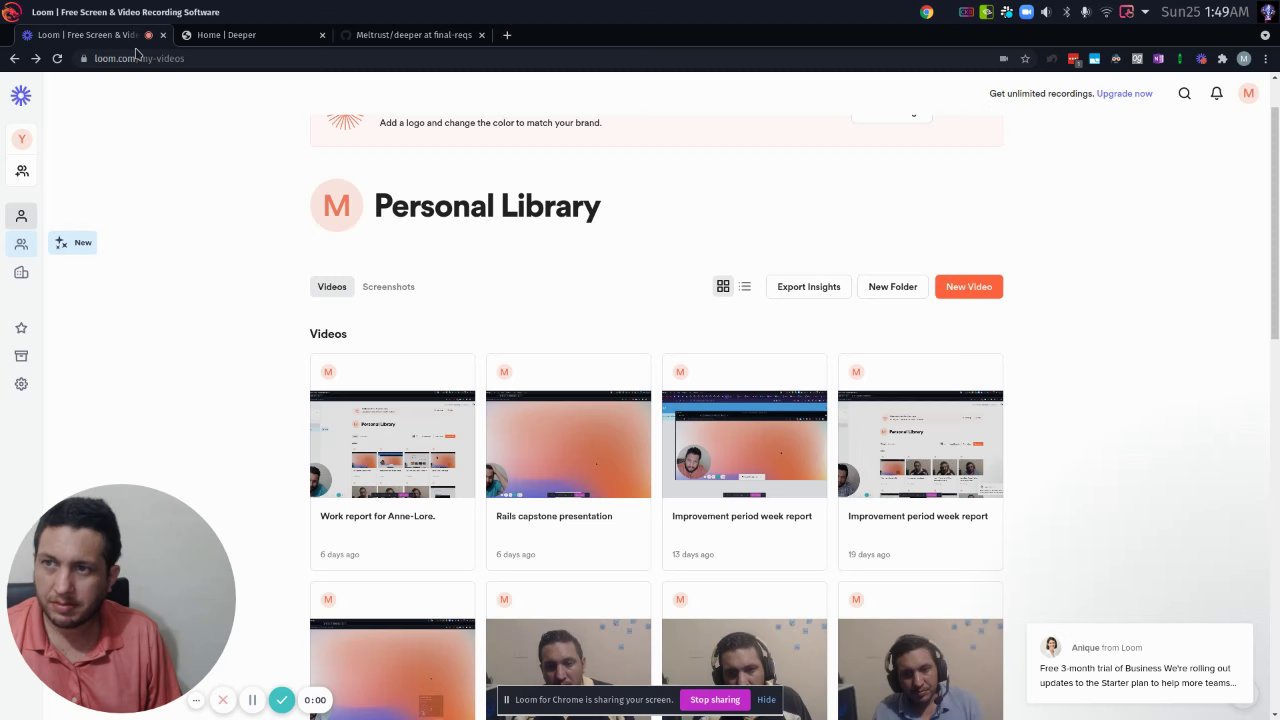Open the shared team library icon
Image resolution: width=1280 pixels, height=720 pixels.
click(x=21, y=244)
